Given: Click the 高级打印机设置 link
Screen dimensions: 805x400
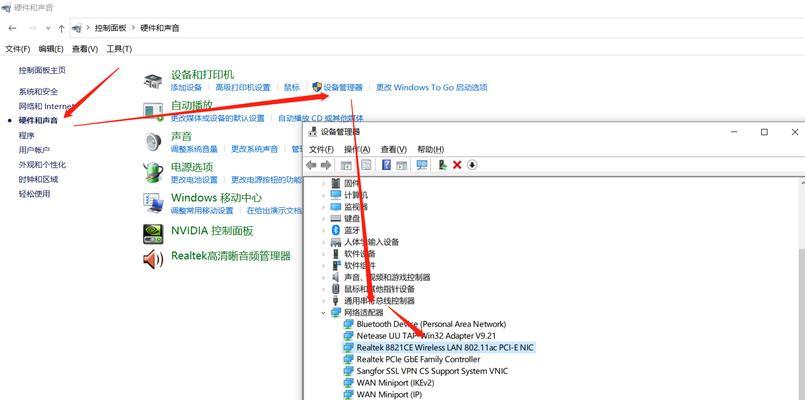Looking at the screenshot, I should coord(243,87).
